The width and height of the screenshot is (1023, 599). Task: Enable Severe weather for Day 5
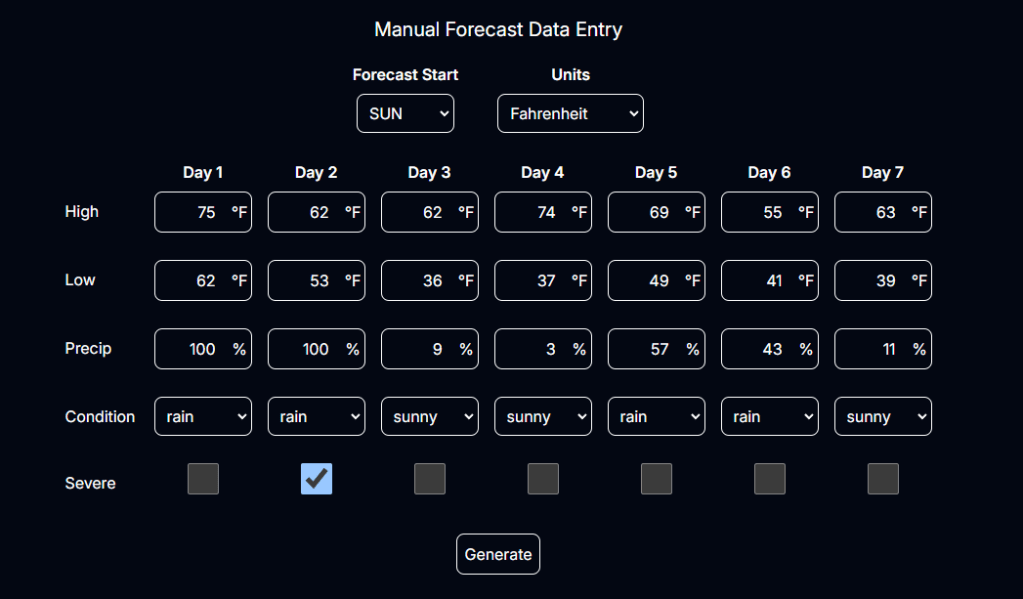(656, 479)
